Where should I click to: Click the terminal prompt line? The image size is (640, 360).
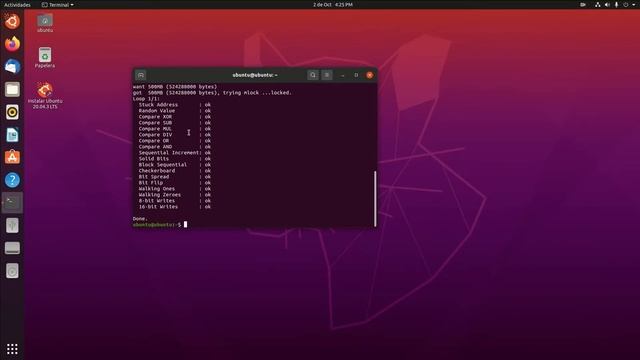160,224
